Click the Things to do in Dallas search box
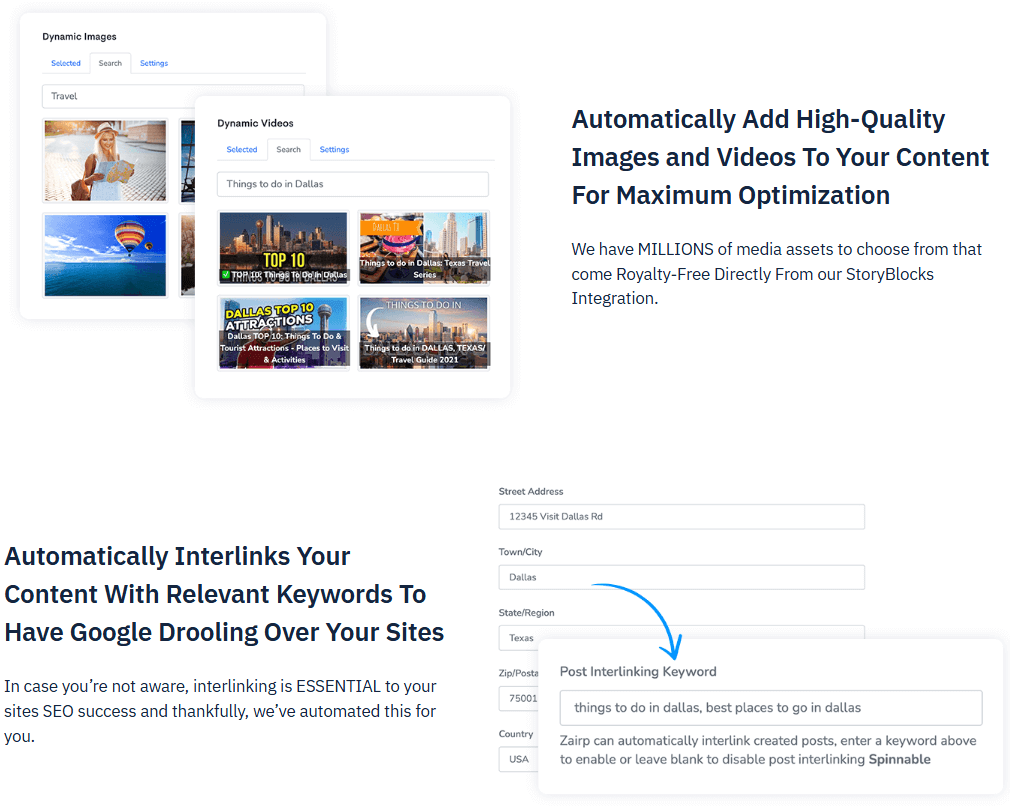 pyautogui.click(x=352, y=184)
